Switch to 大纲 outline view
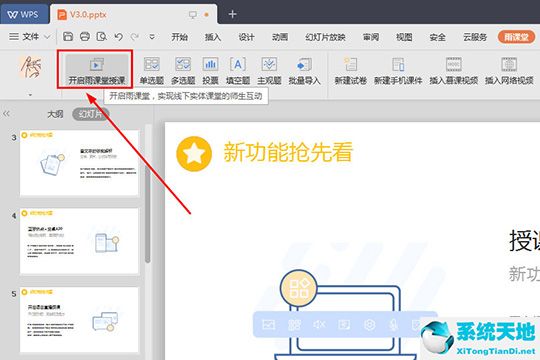The image size is (540, 360). [55, 114]
